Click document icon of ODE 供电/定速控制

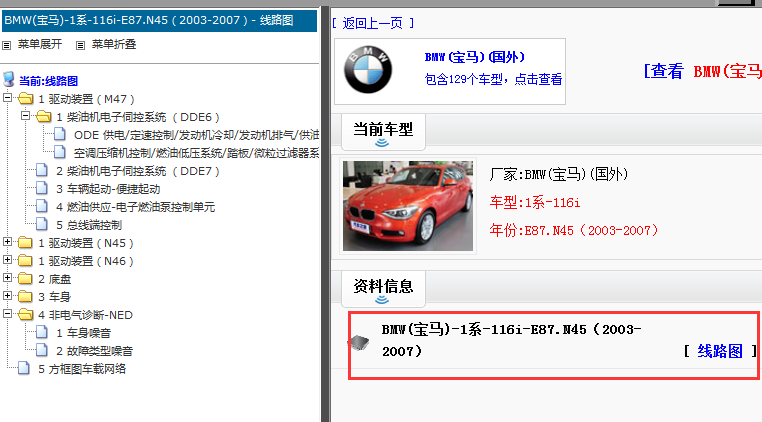pos(60,134)
